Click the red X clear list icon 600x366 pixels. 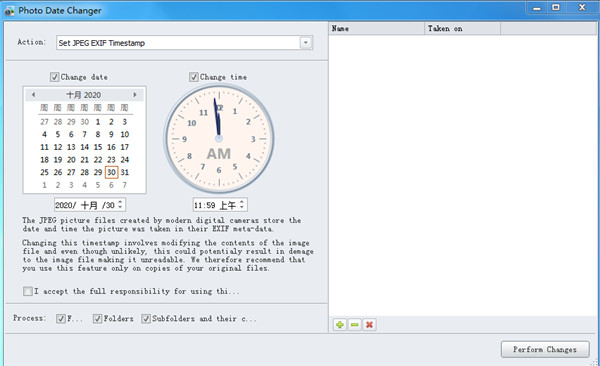369,325
